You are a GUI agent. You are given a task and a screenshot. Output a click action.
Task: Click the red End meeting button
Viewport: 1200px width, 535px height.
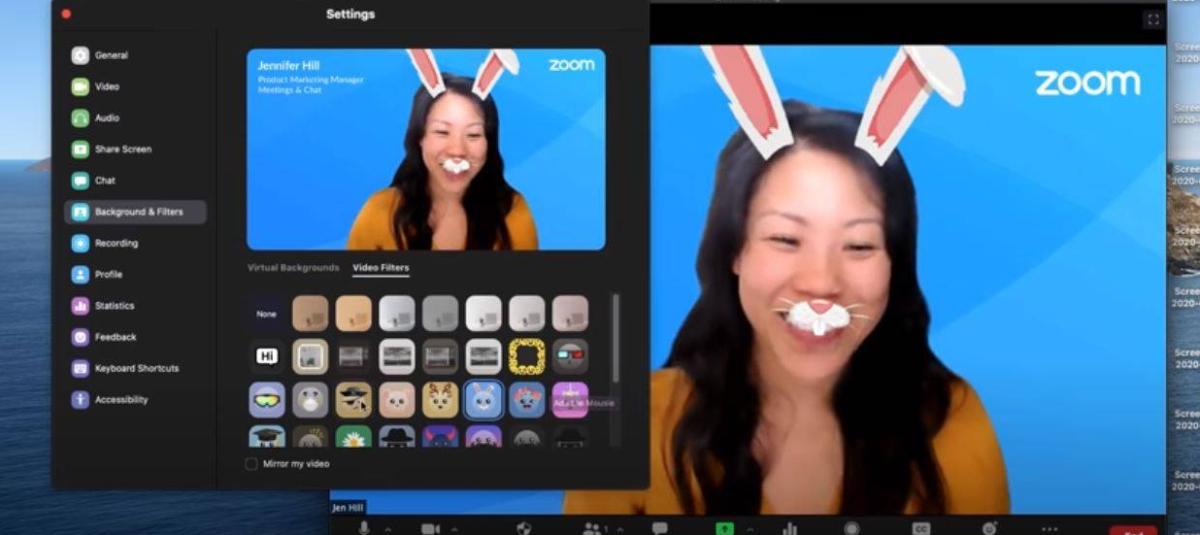1132,529
